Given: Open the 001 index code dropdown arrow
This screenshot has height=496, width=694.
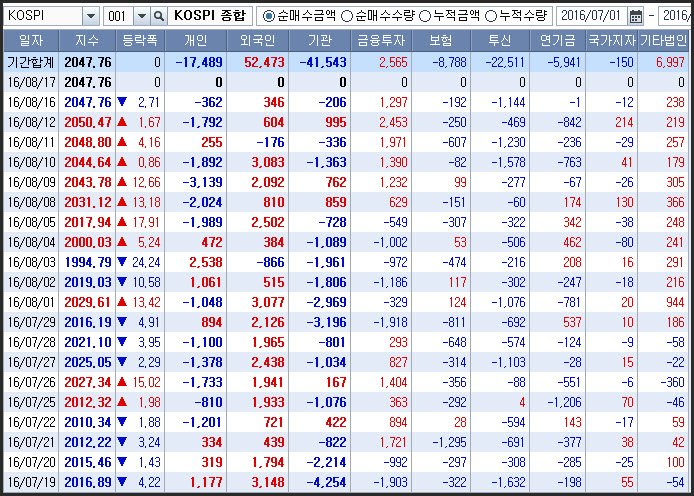Looking at the screenshot, I should click(x=142, y=16).
